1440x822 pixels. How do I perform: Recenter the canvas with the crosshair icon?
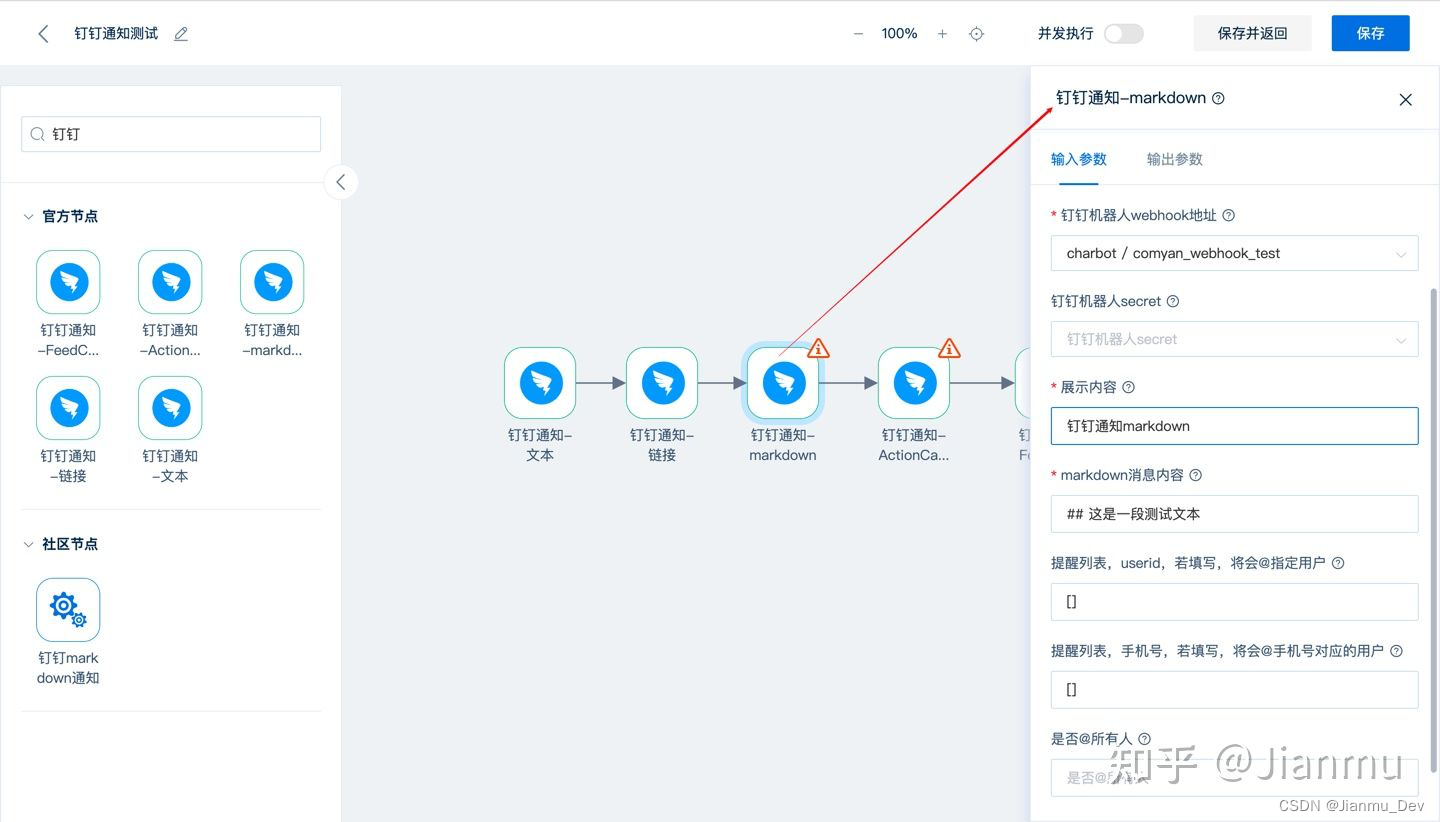pos(977,34)
